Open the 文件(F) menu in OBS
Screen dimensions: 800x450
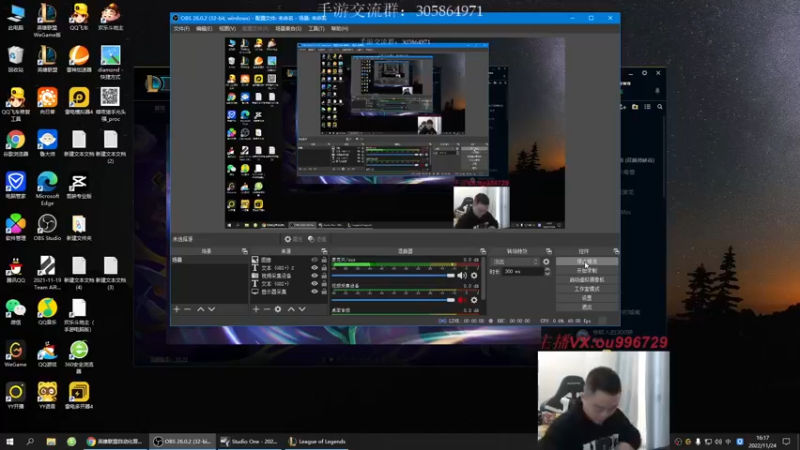pos(181,29)
